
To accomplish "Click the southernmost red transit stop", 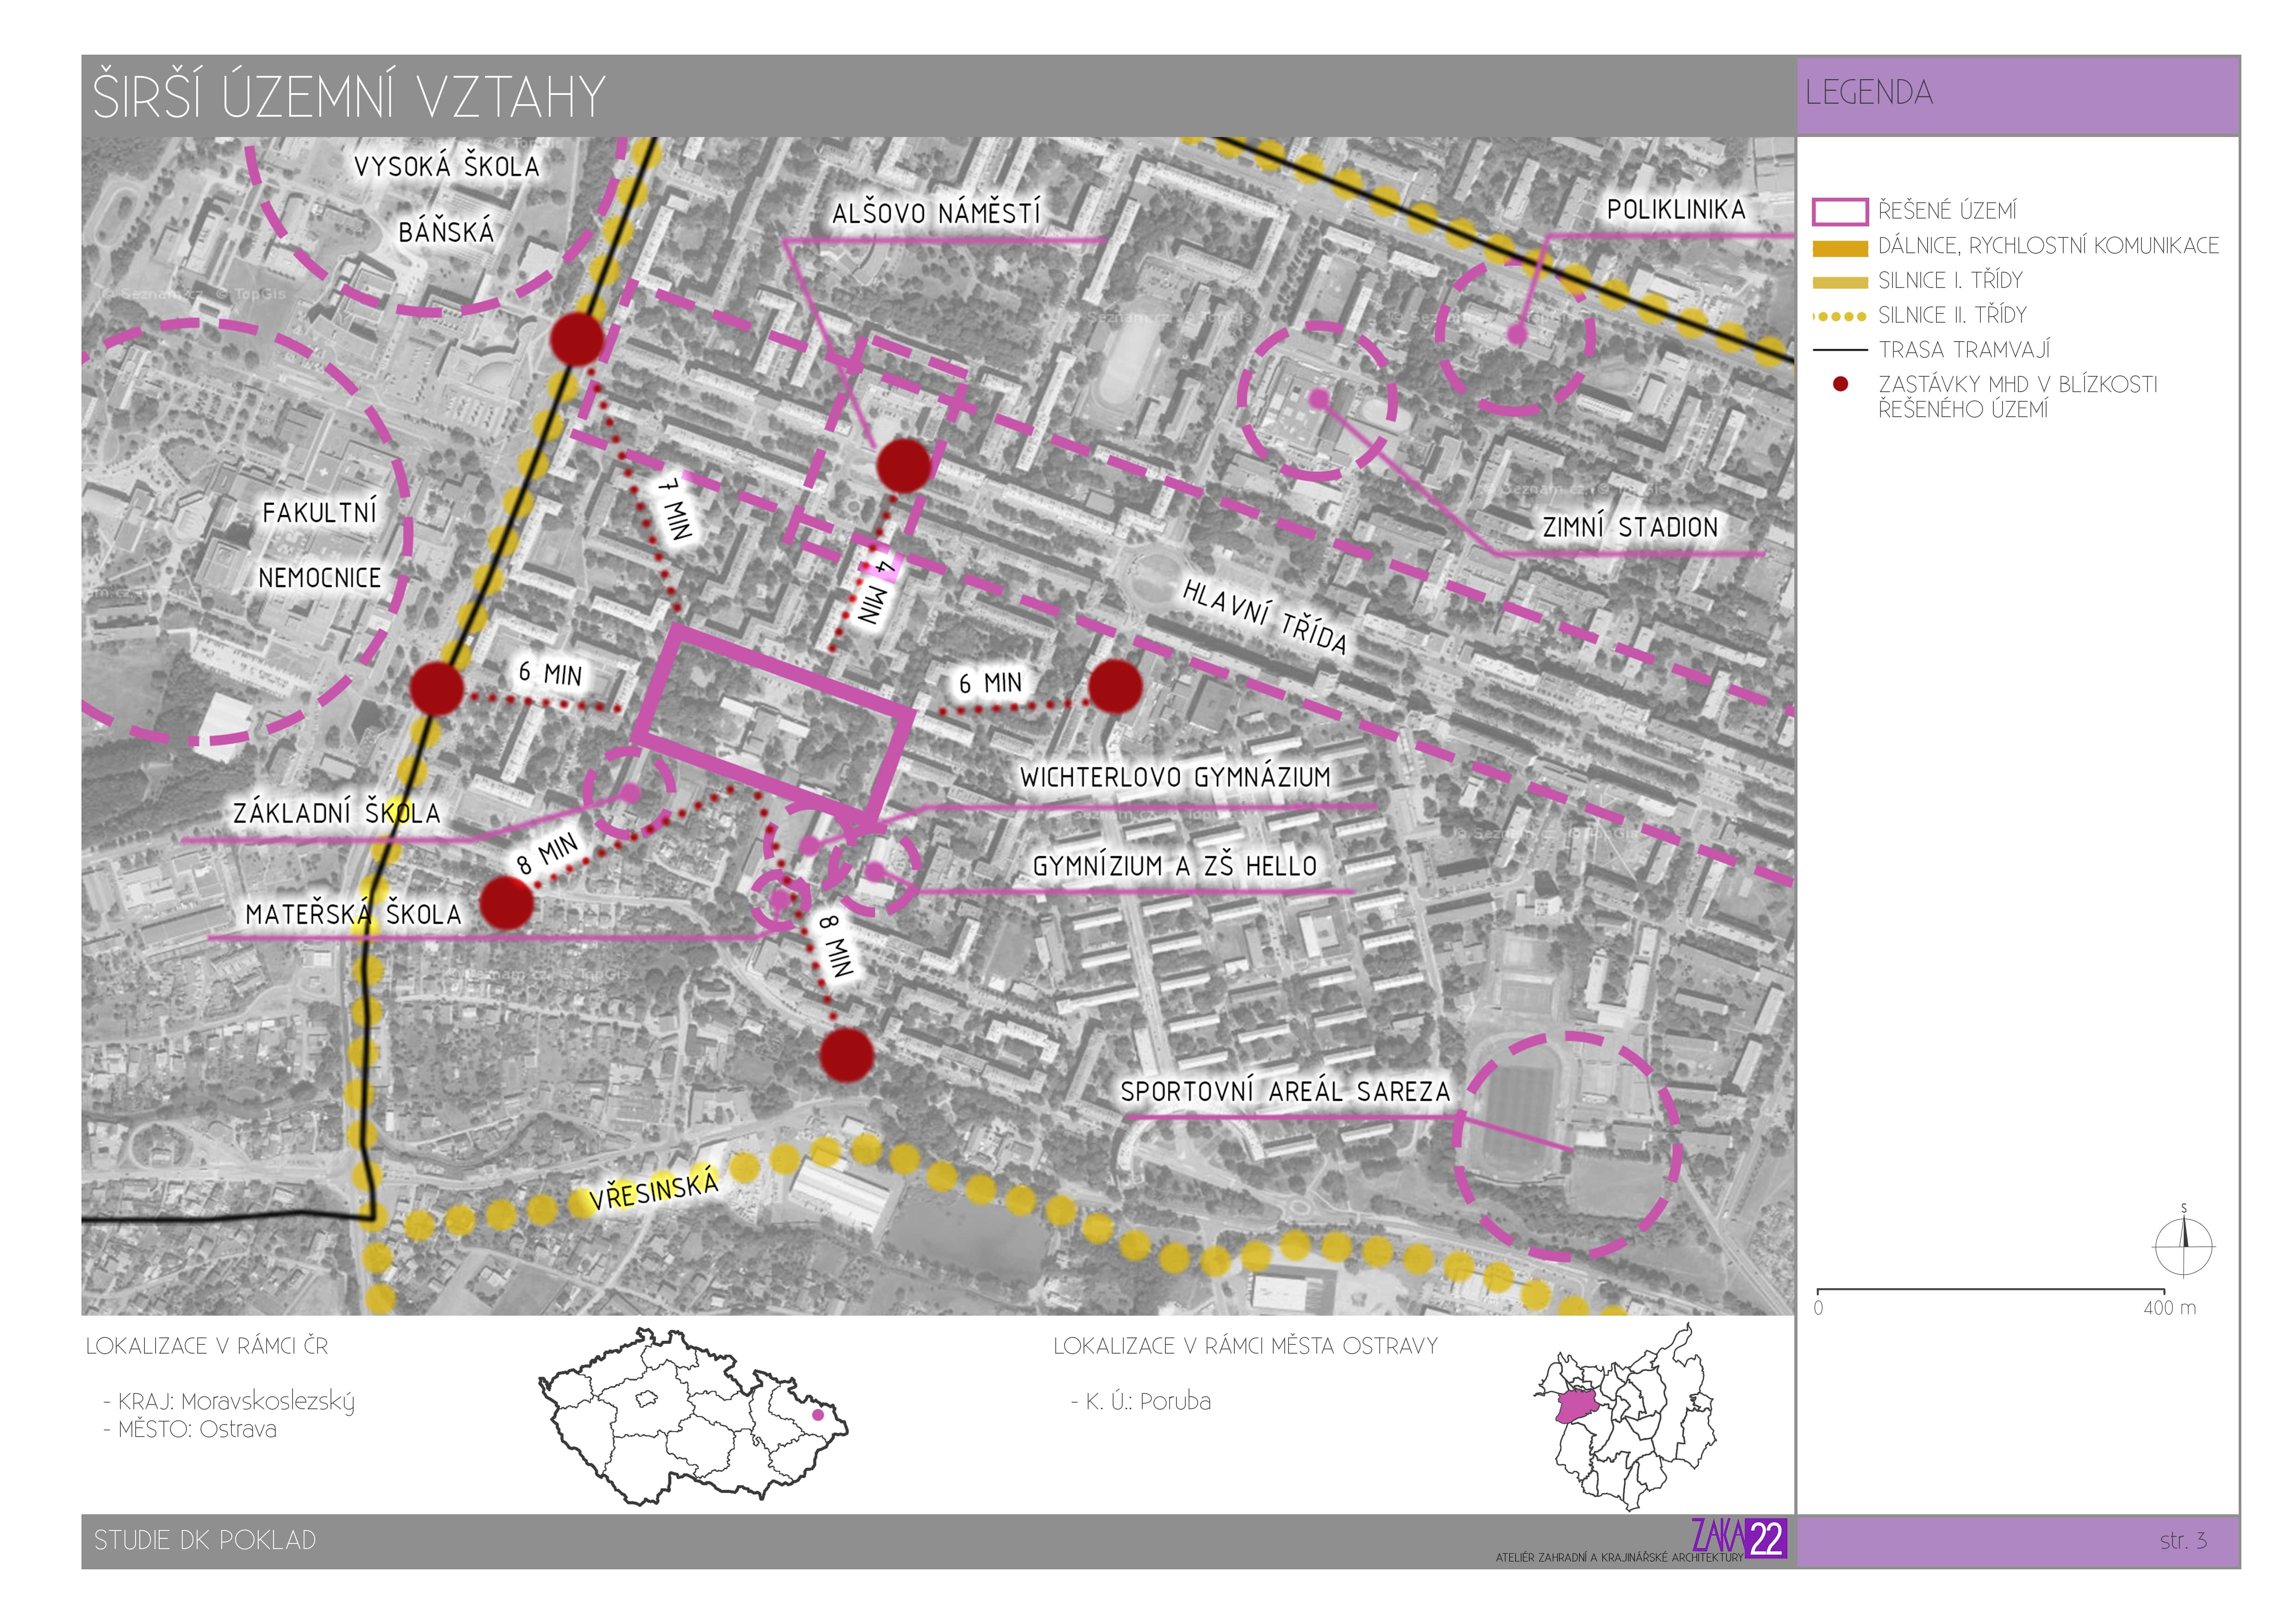I will point(847,1055).
